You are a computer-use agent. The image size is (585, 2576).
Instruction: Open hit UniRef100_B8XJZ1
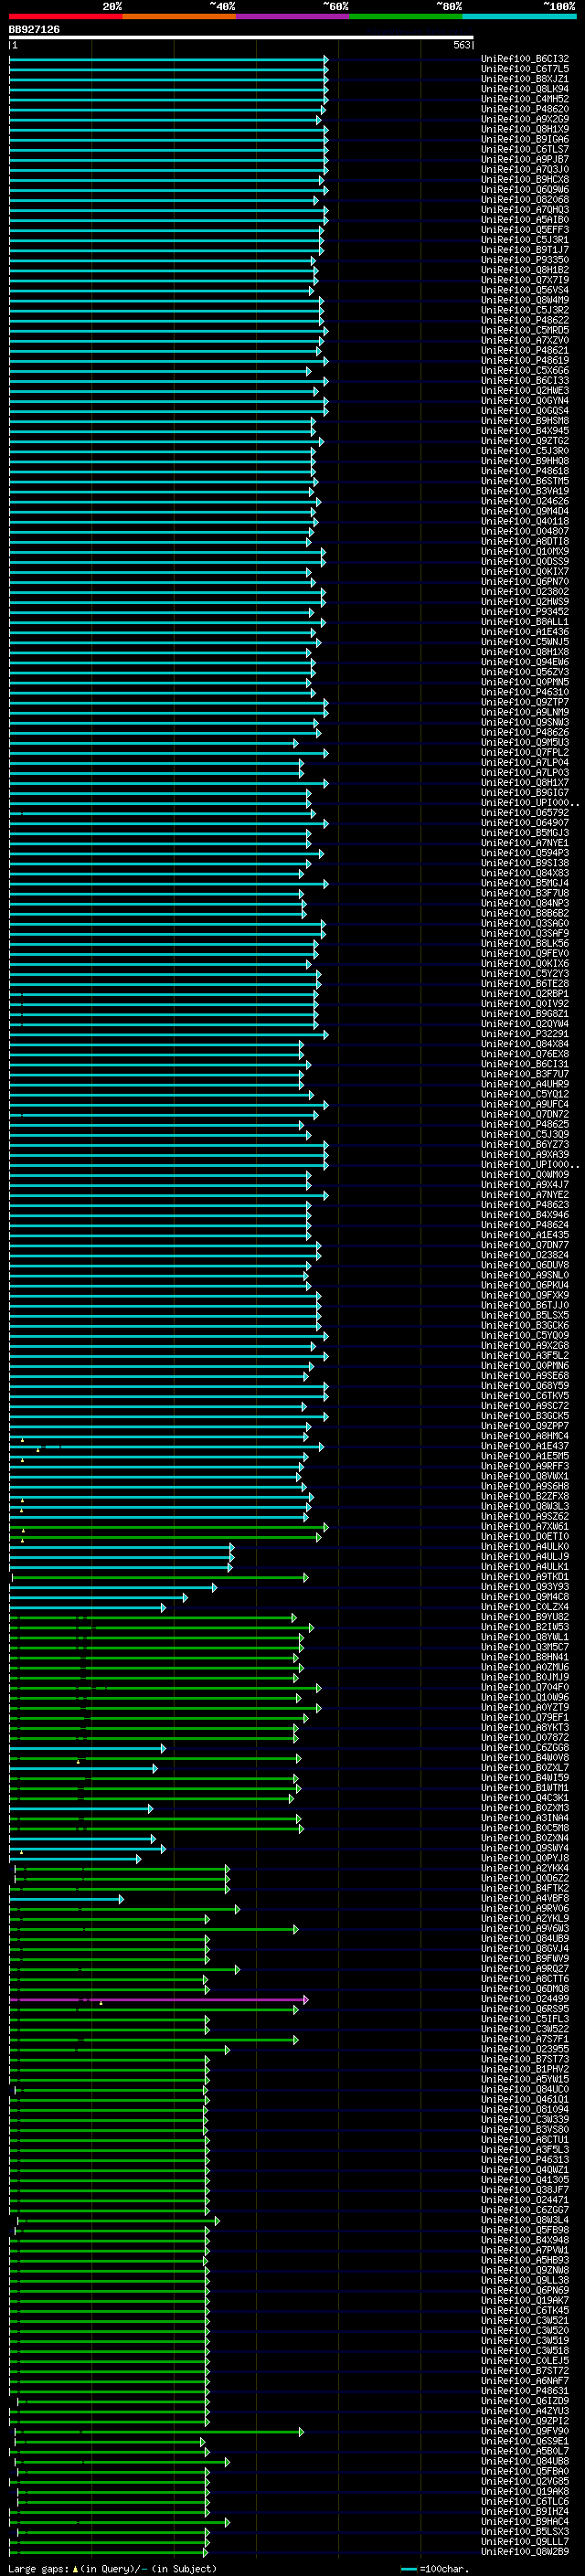[525, 79]
